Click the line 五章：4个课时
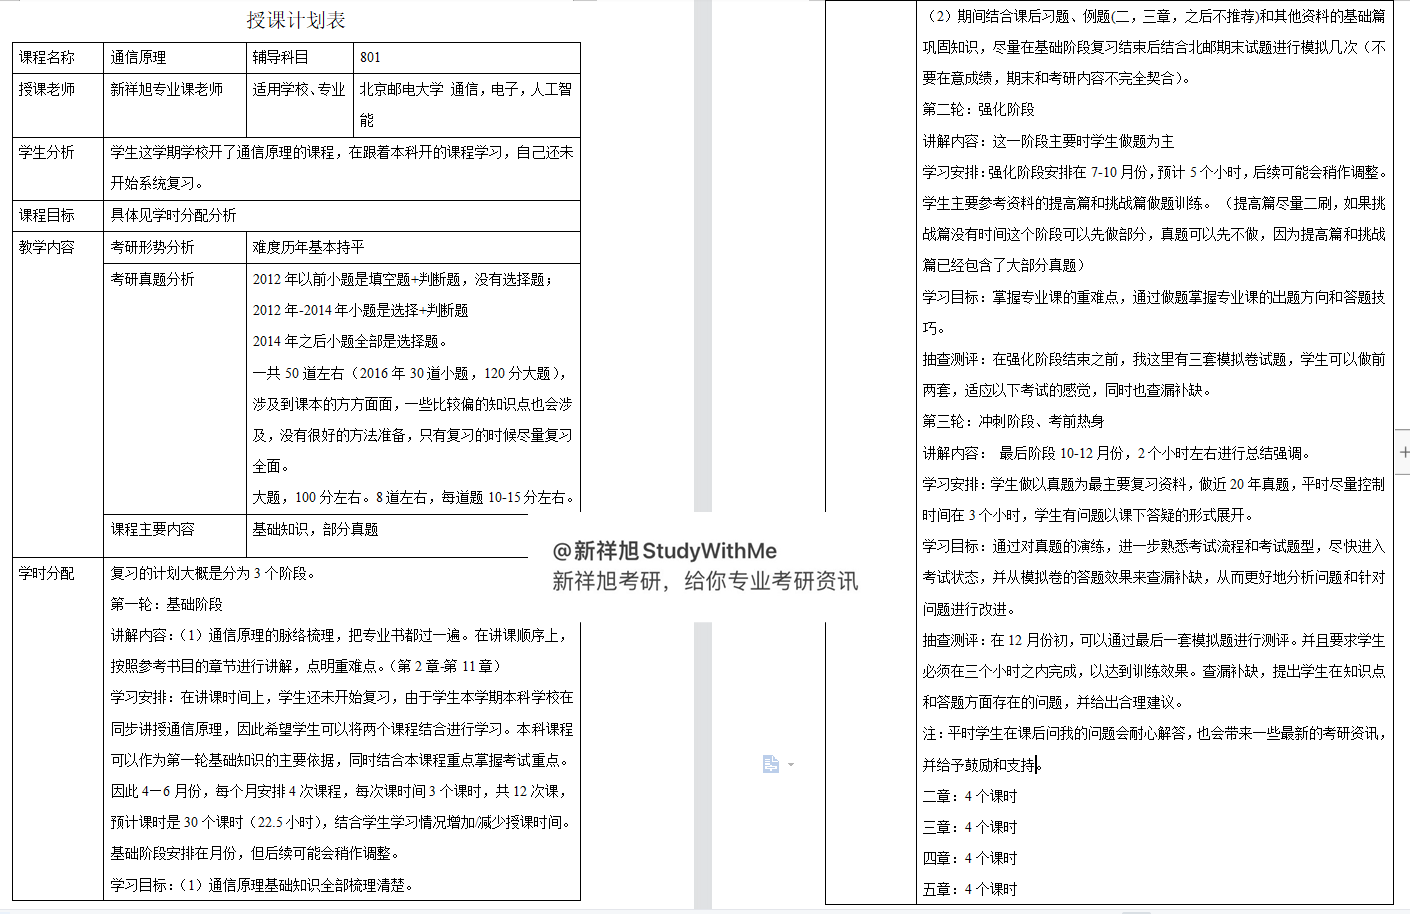 [x=970, y=889]
